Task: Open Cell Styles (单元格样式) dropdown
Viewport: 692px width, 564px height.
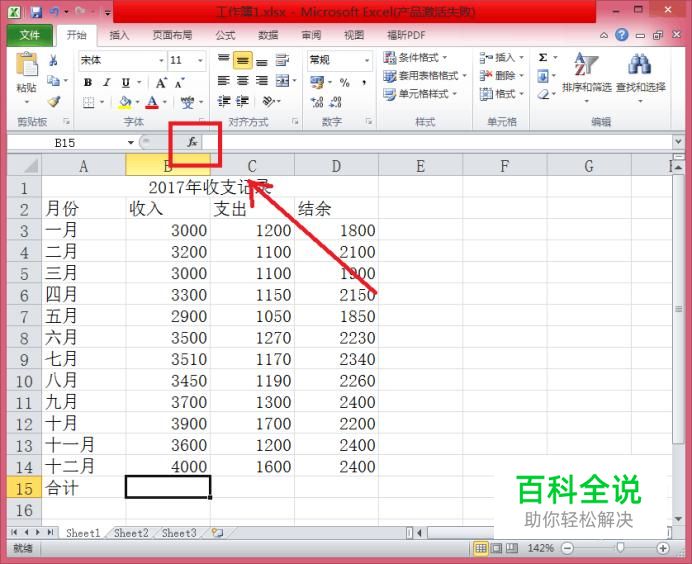Action: click(420, 94)
